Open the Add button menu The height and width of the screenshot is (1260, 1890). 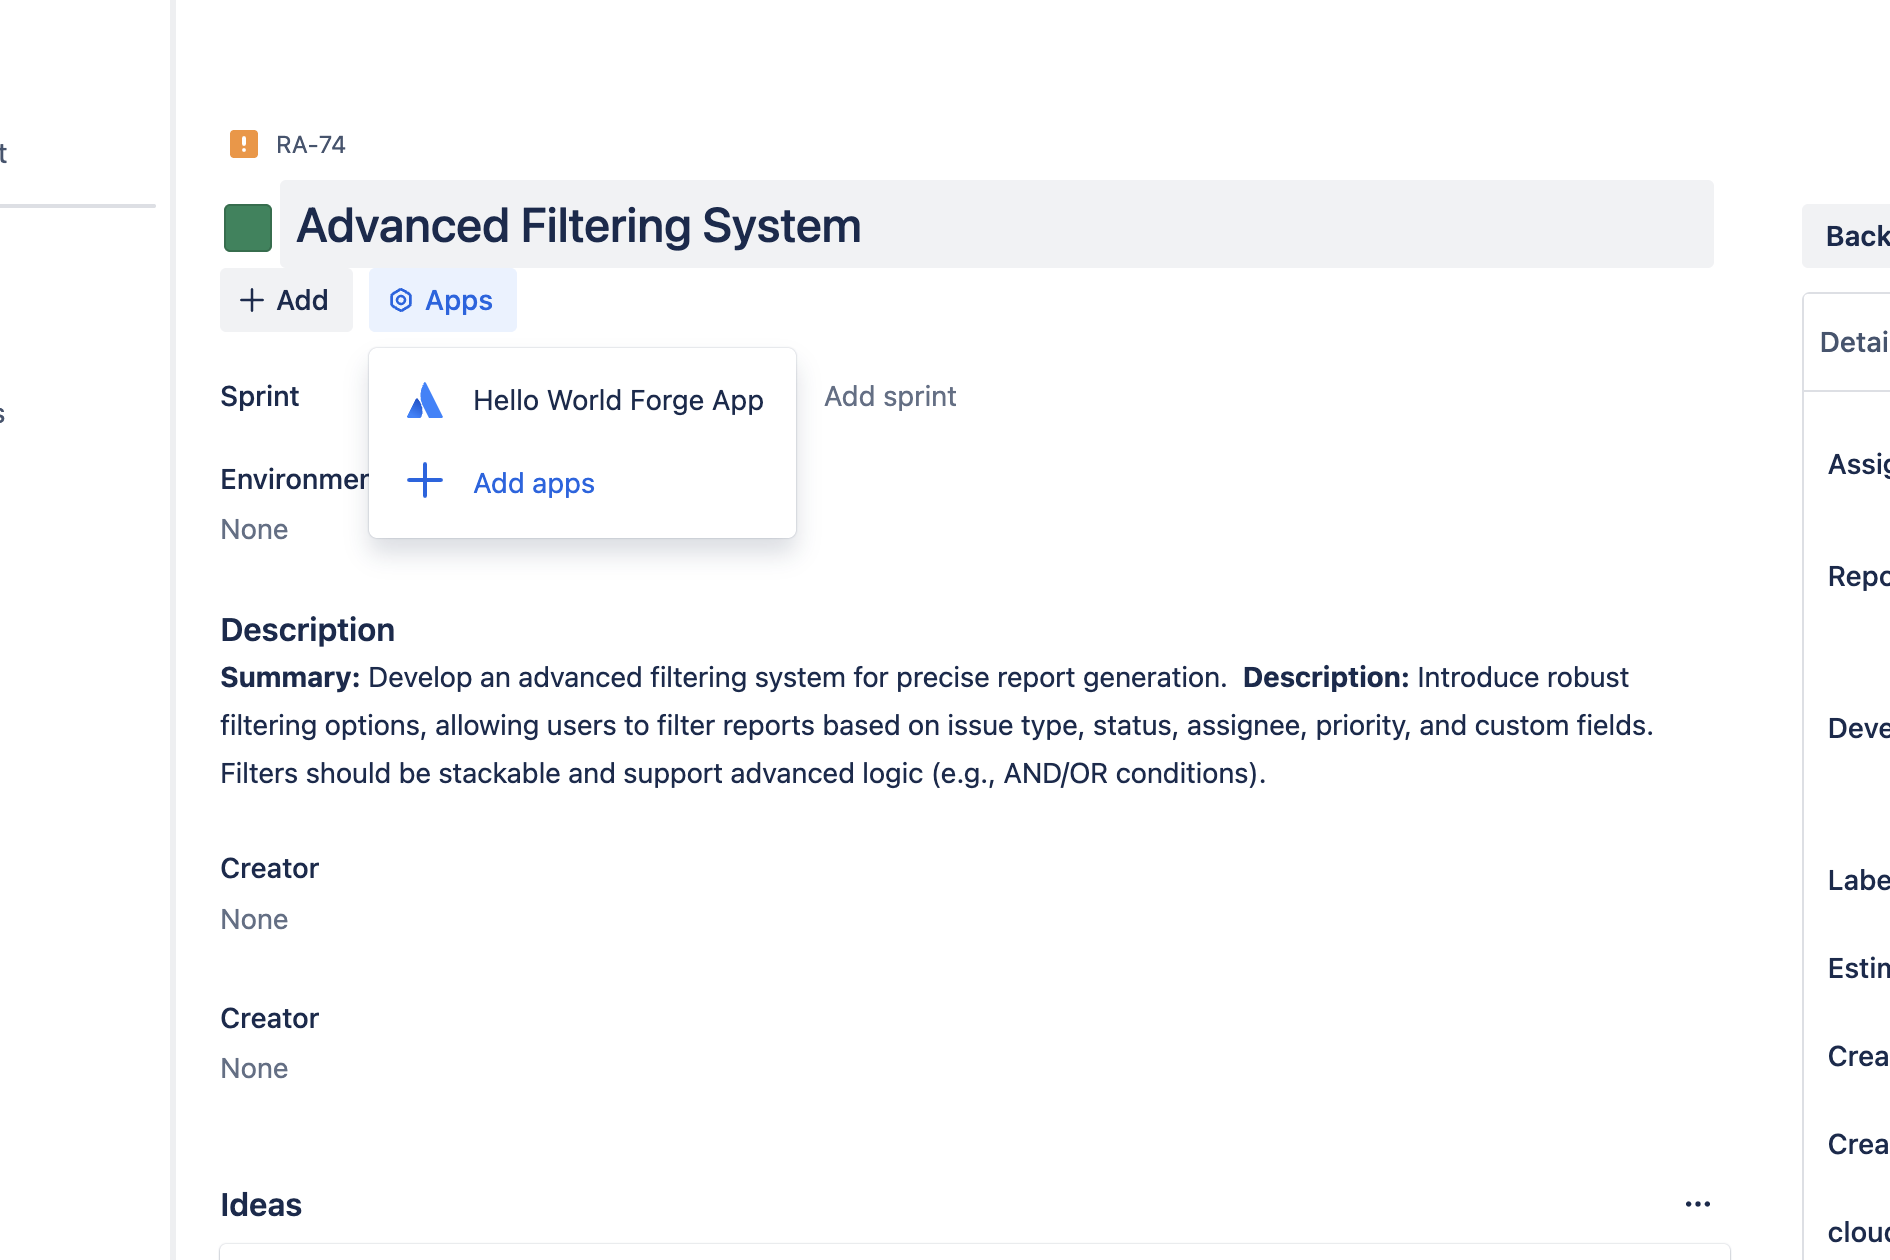click(286, 300)
